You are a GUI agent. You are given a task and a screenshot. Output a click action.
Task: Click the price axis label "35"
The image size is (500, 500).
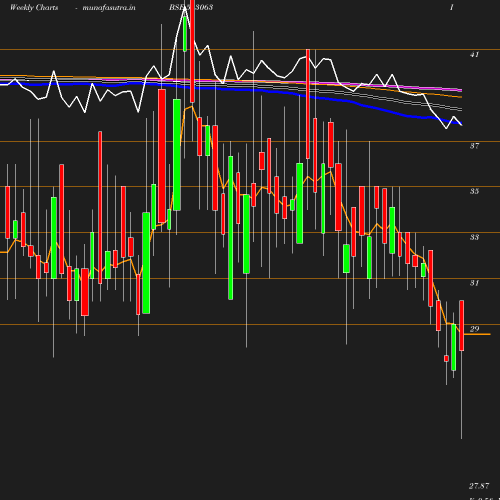point(474,191)
